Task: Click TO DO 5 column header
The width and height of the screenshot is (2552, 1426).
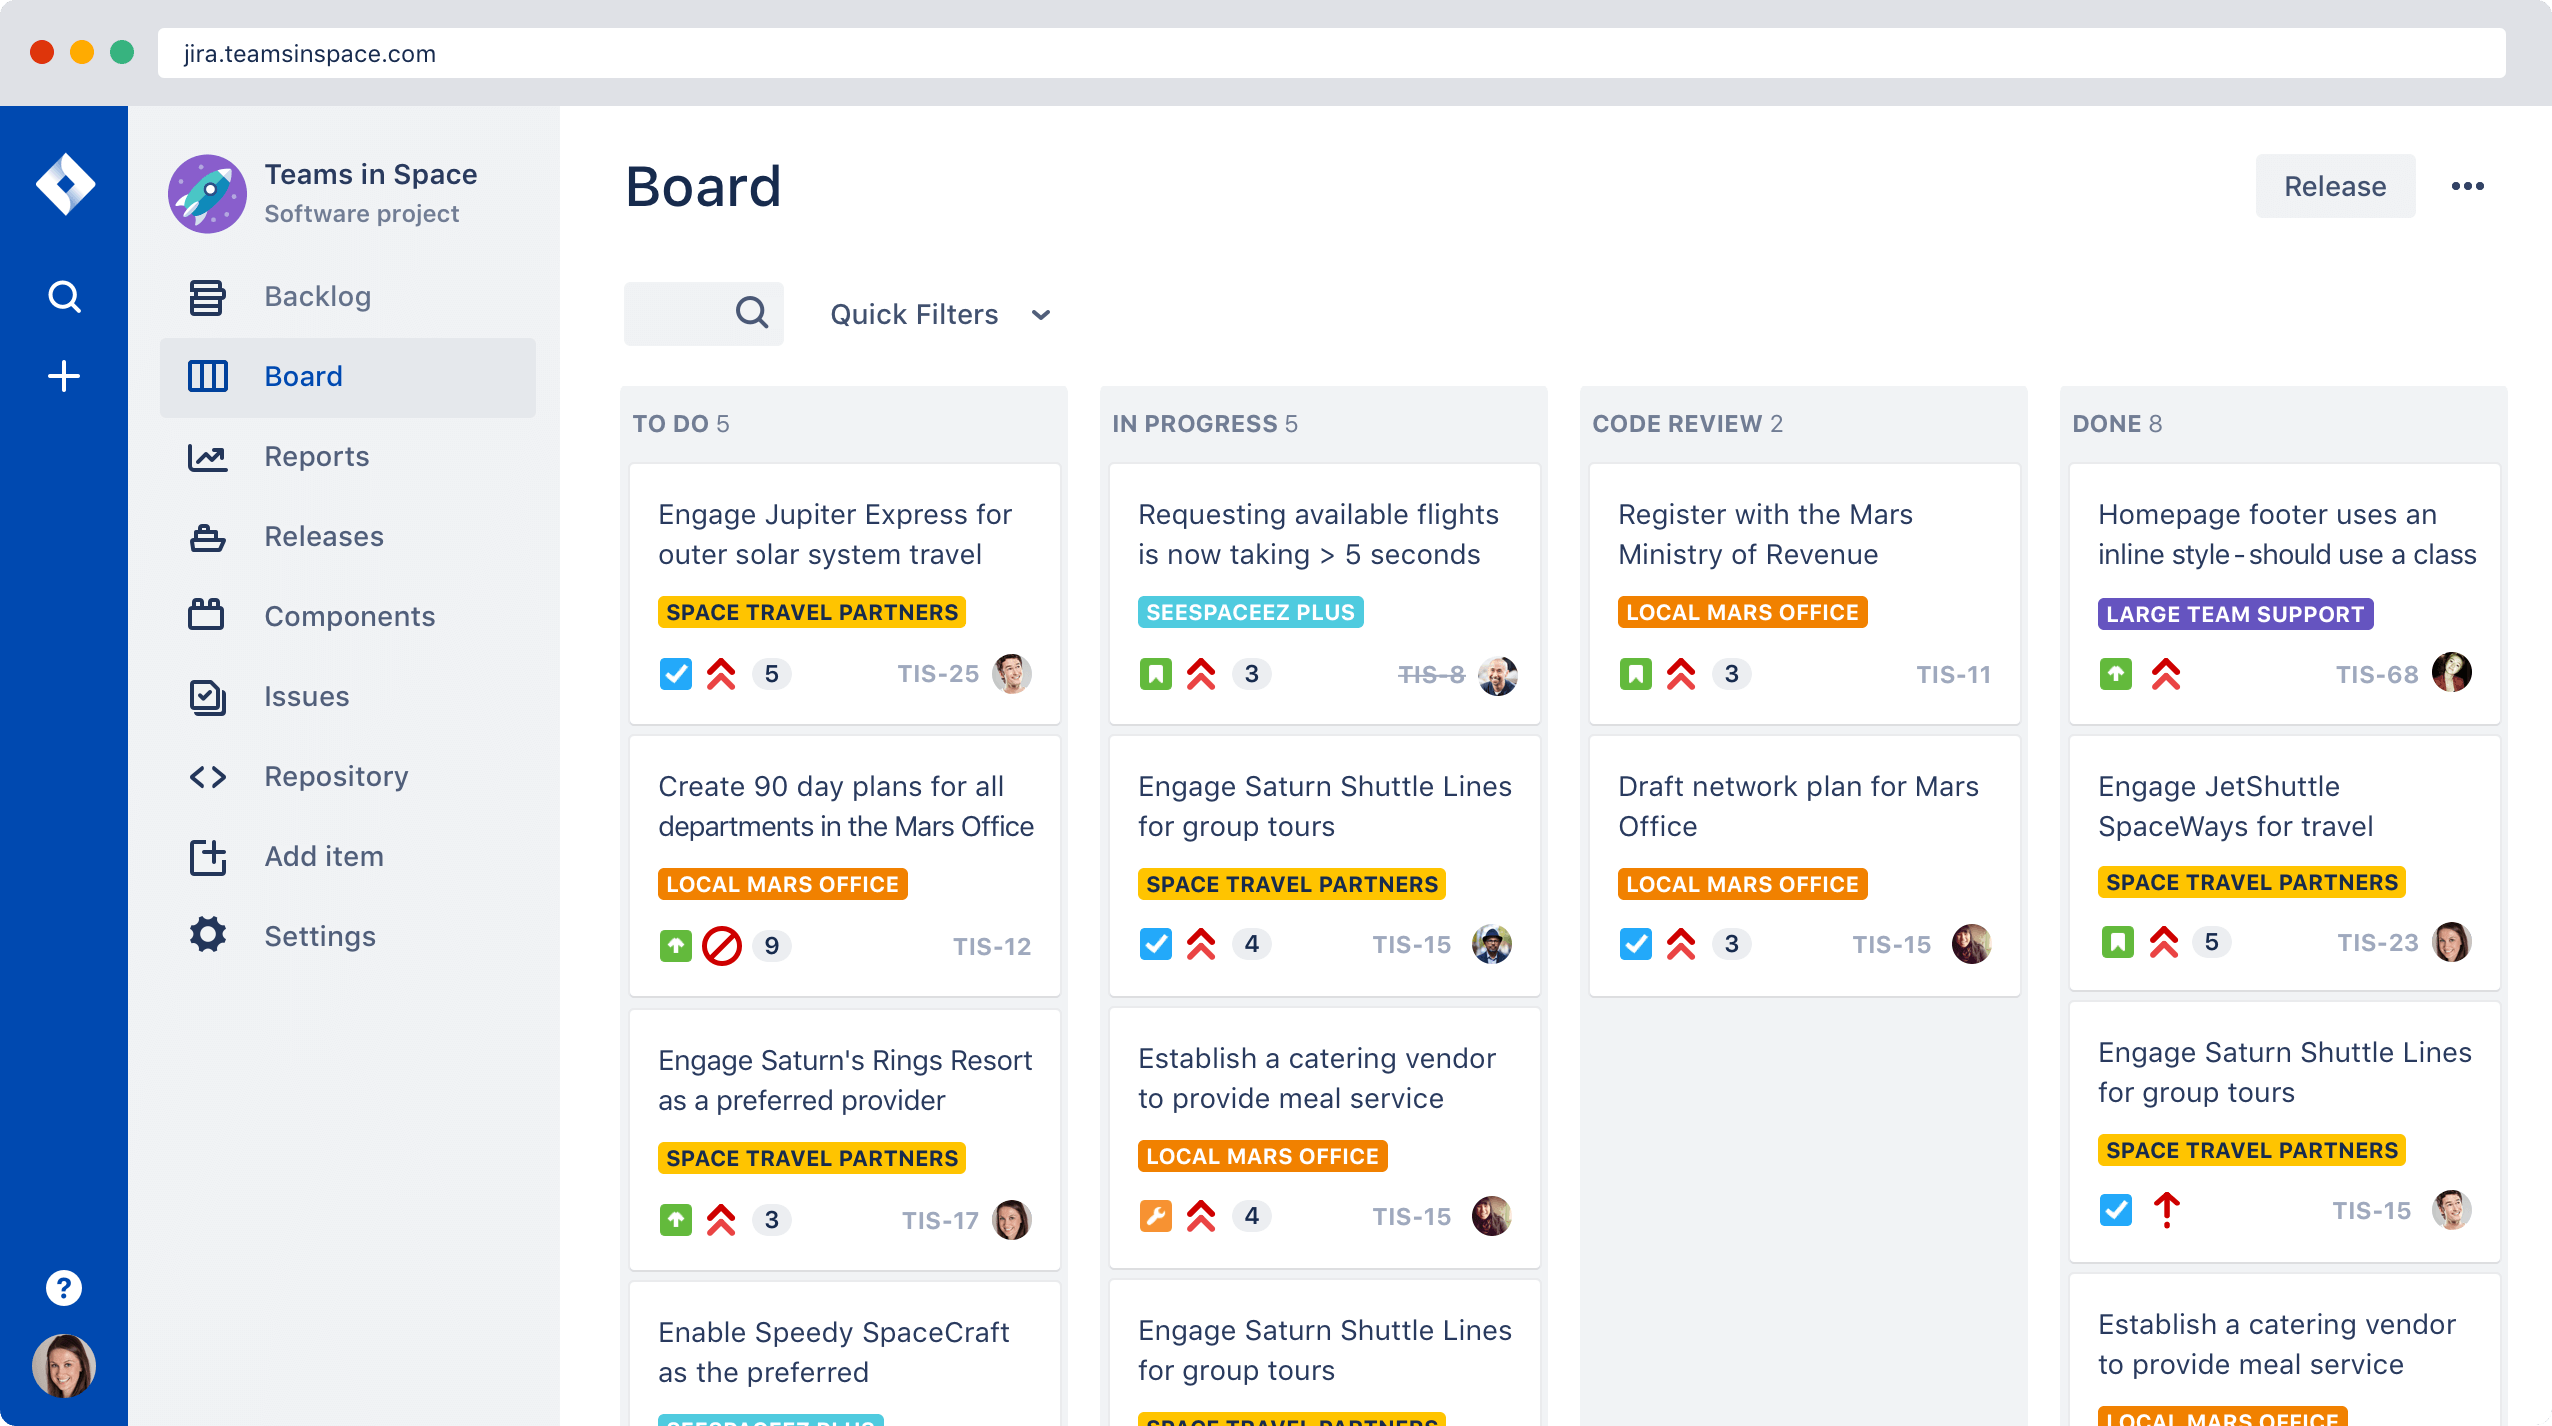Action: pyautogui.click(x=684, y=424)
